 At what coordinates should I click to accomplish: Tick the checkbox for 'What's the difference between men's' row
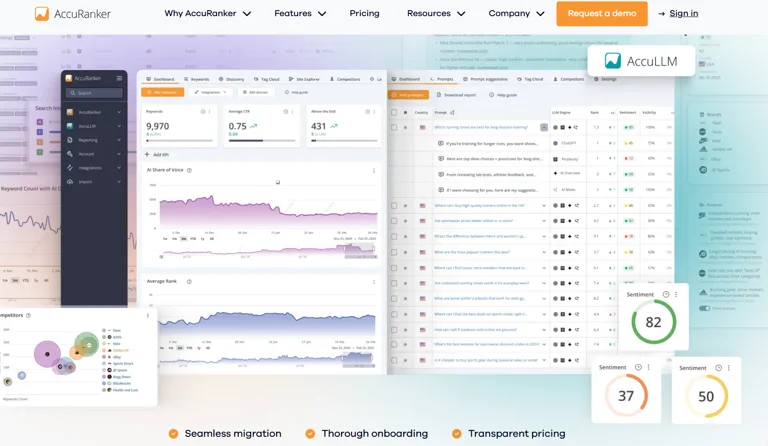[394, 236]
